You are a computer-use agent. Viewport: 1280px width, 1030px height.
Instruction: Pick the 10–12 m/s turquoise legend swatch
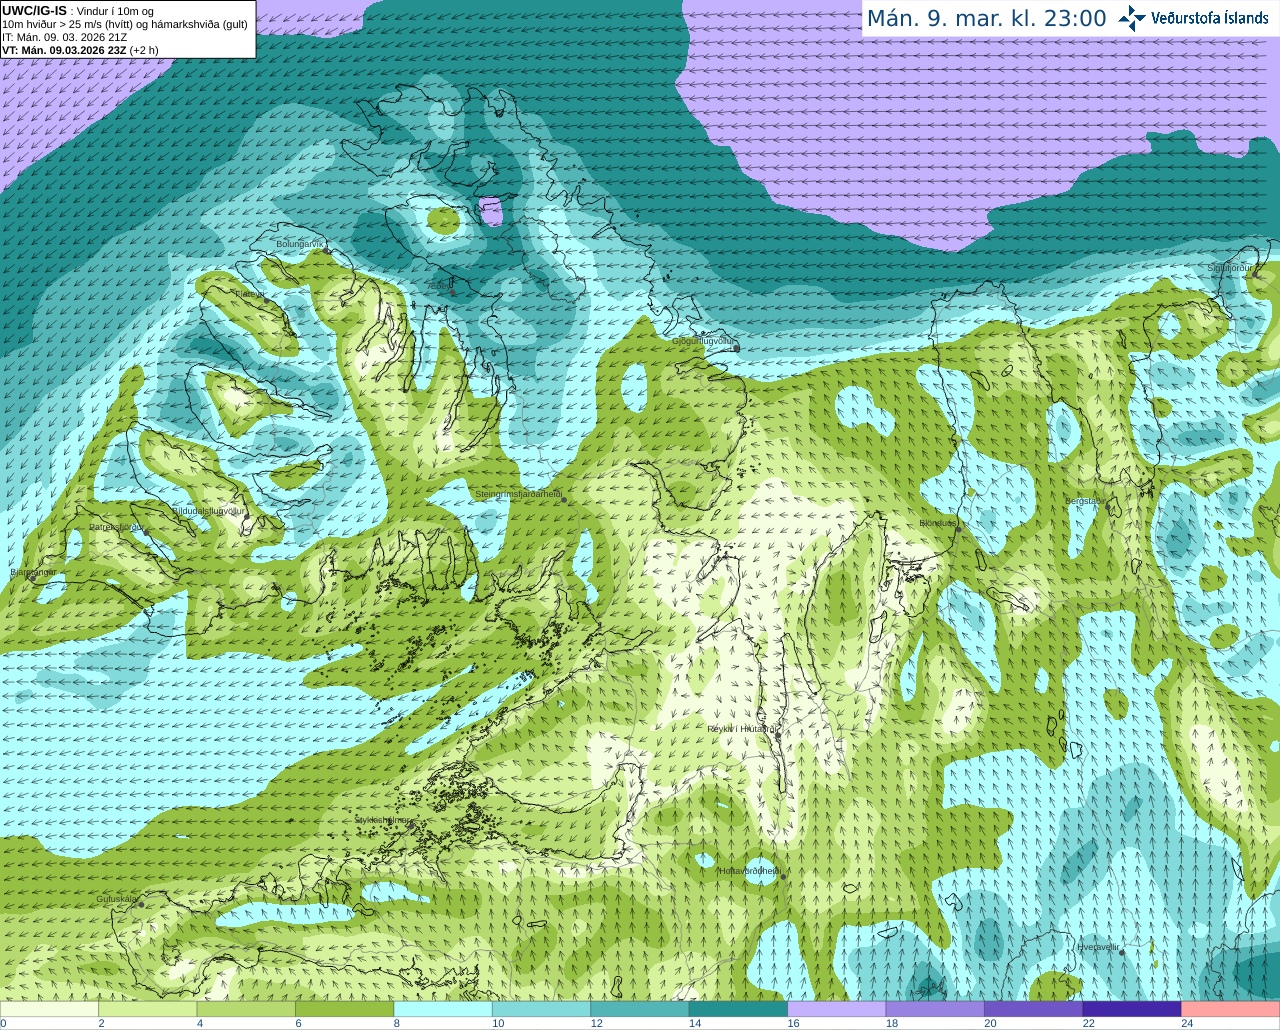click(x=542, y=1008)
